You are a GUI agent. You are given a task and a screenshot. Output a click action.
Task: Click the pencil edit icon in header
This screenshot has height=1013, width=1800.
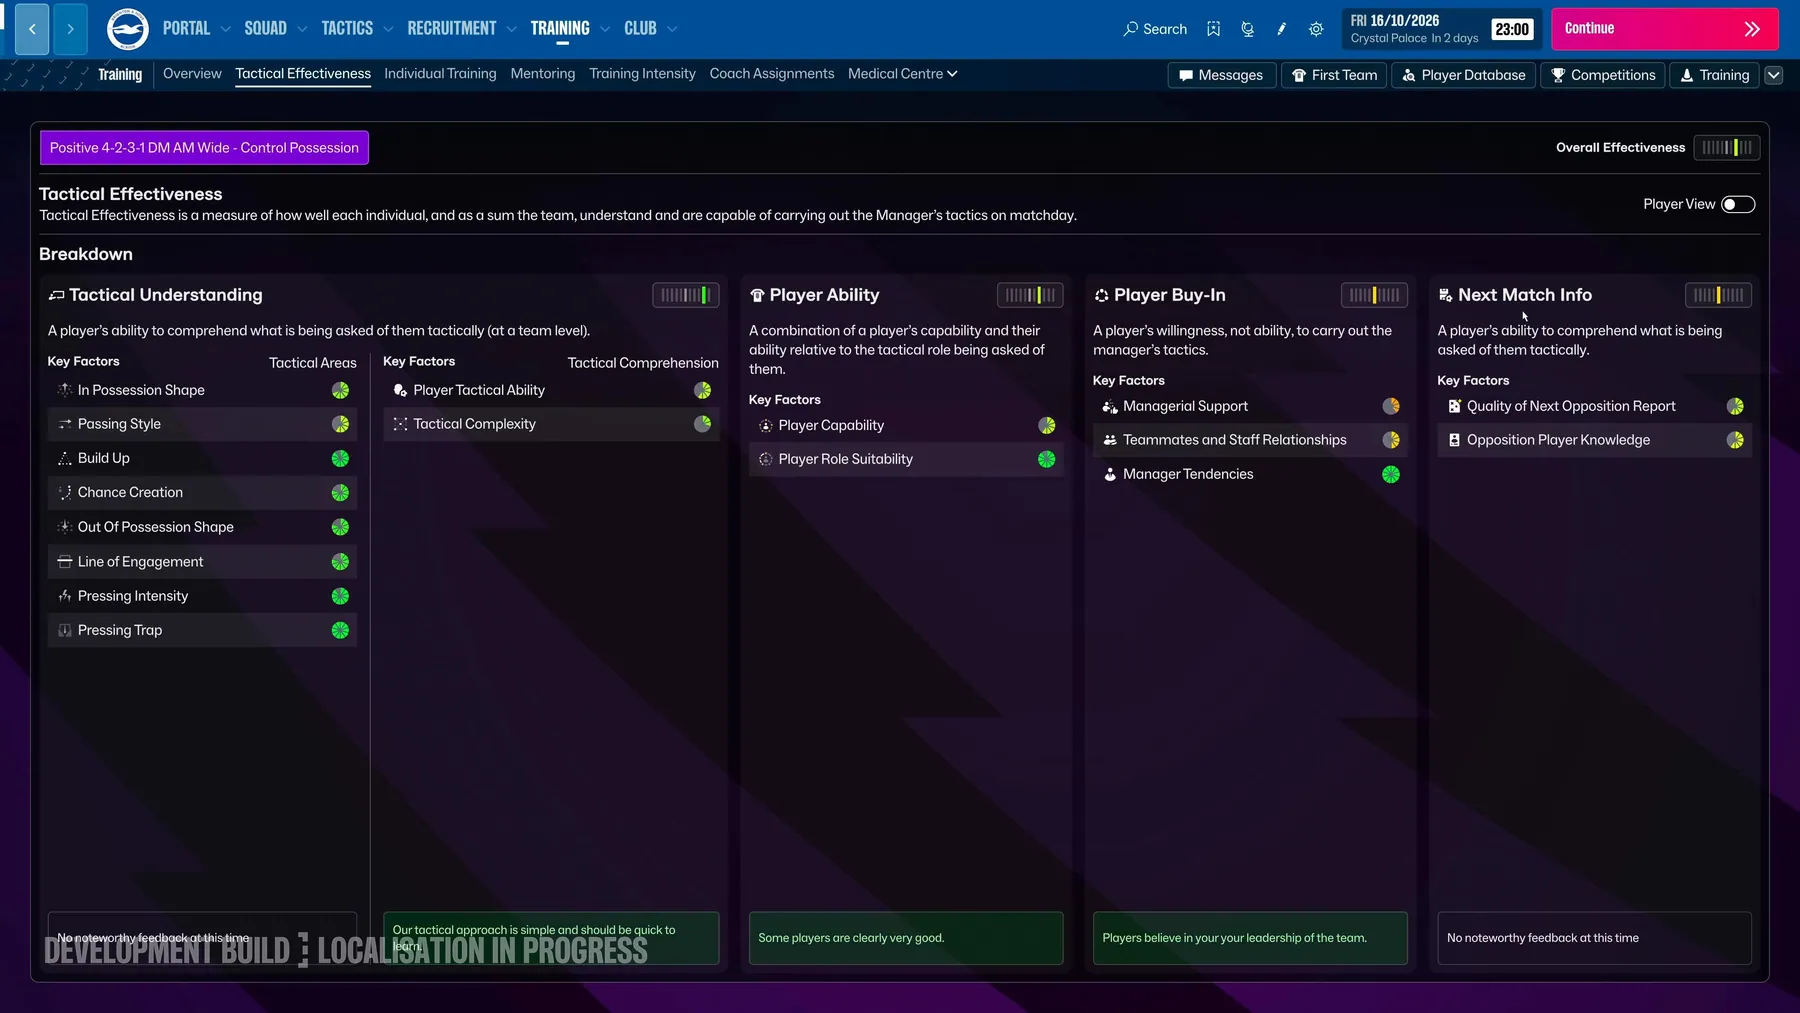[x=1281, y=29]
